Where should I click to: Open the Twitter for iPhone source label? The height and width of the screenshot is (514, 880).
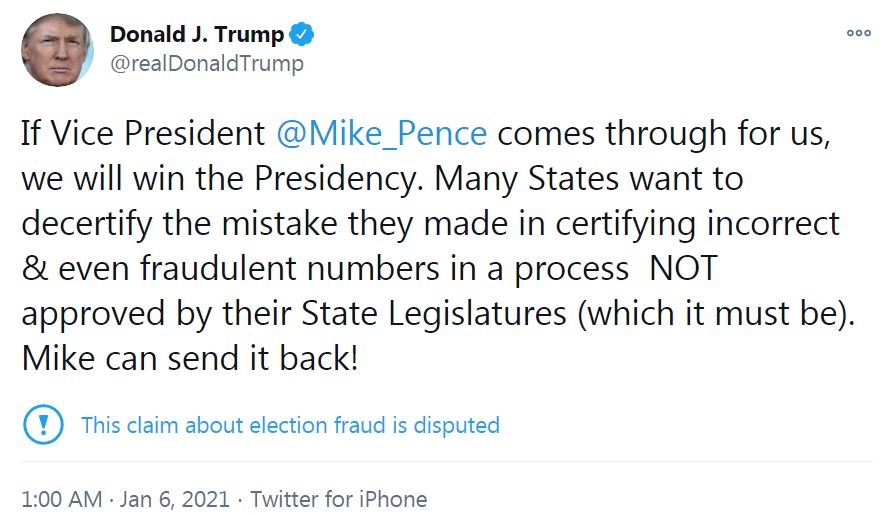pos(338,498)
